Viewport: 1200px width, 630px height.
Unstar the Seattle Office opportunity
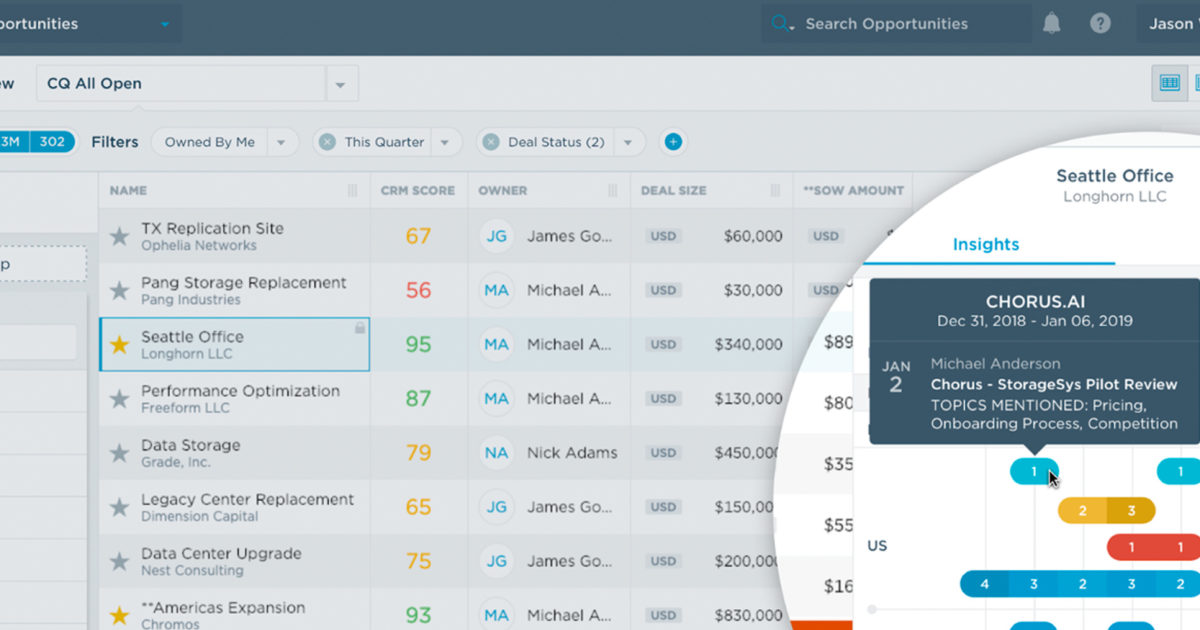click(x=120, y=345)
